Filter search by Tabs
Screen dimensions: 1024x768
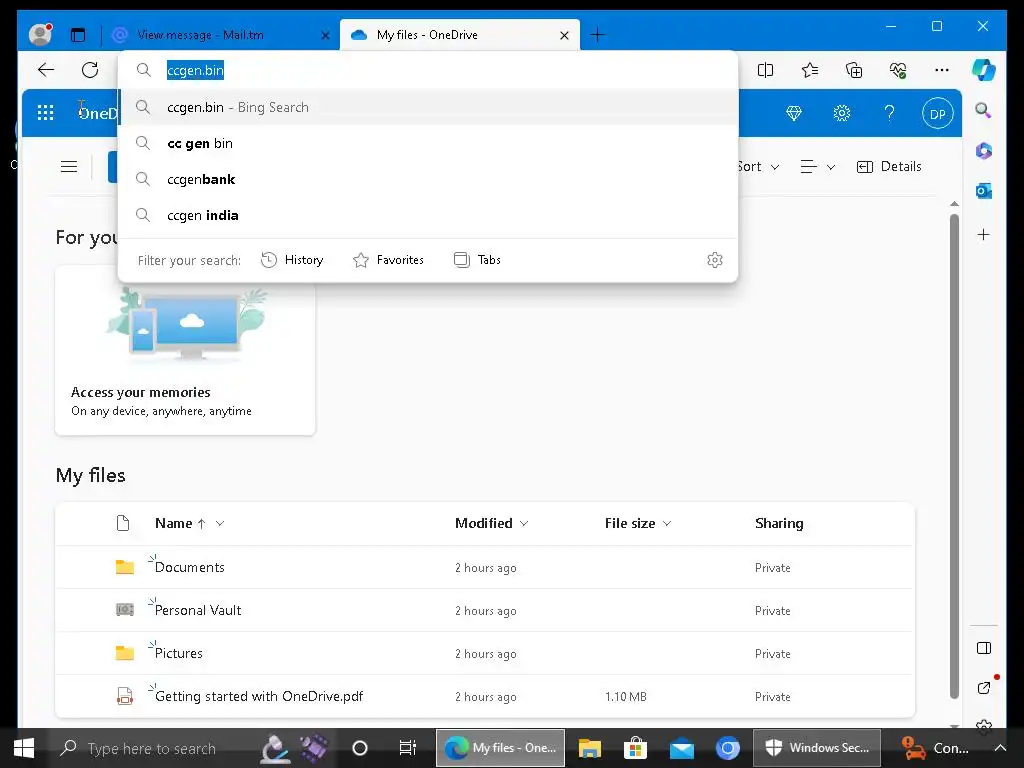point(477,260)
